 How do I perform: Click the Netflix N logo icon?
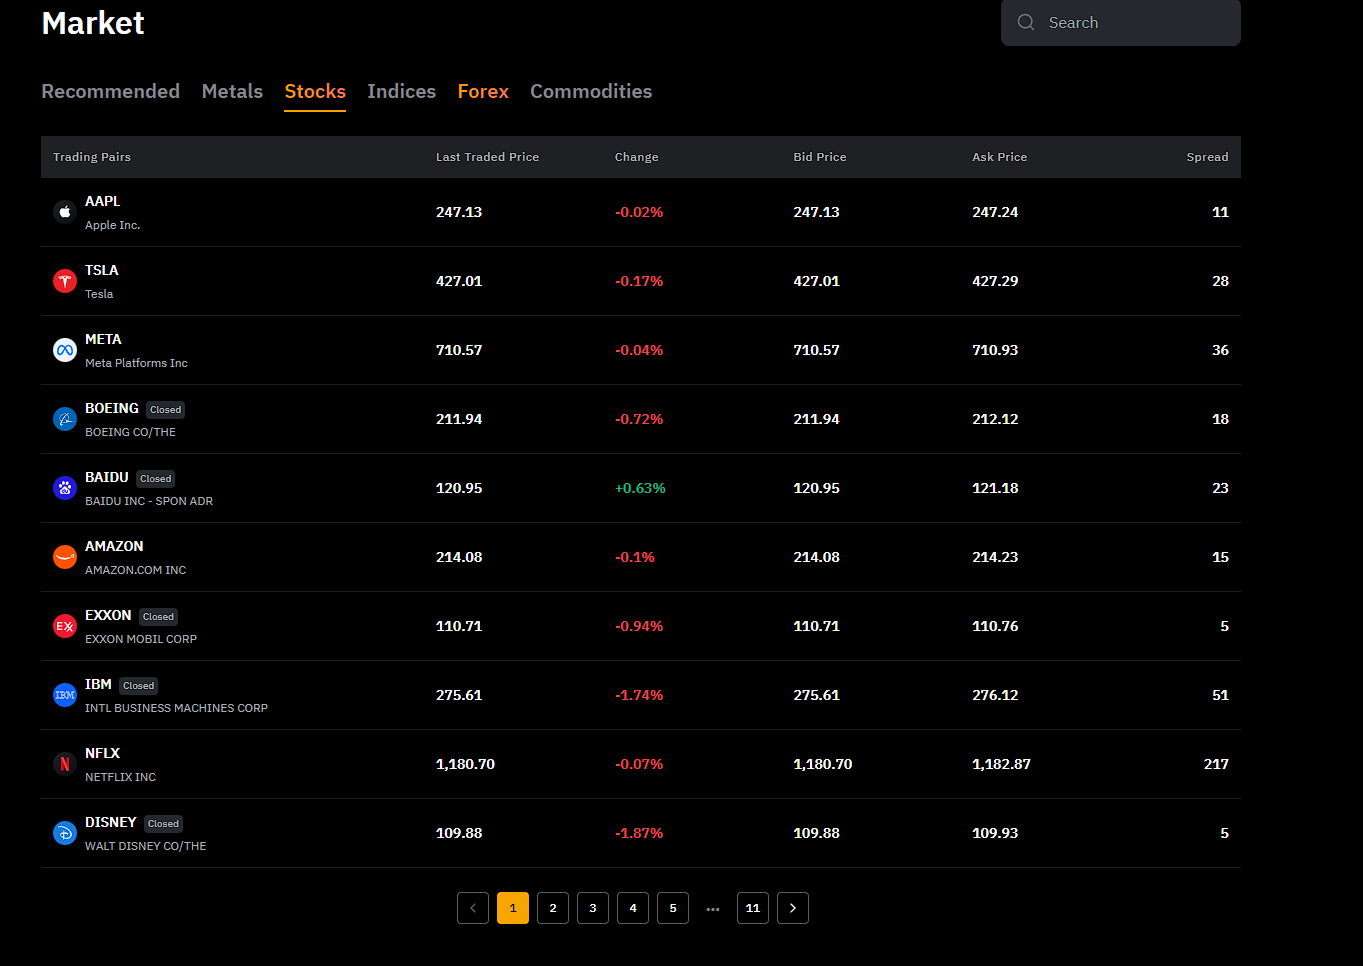[x=64, y=764]
